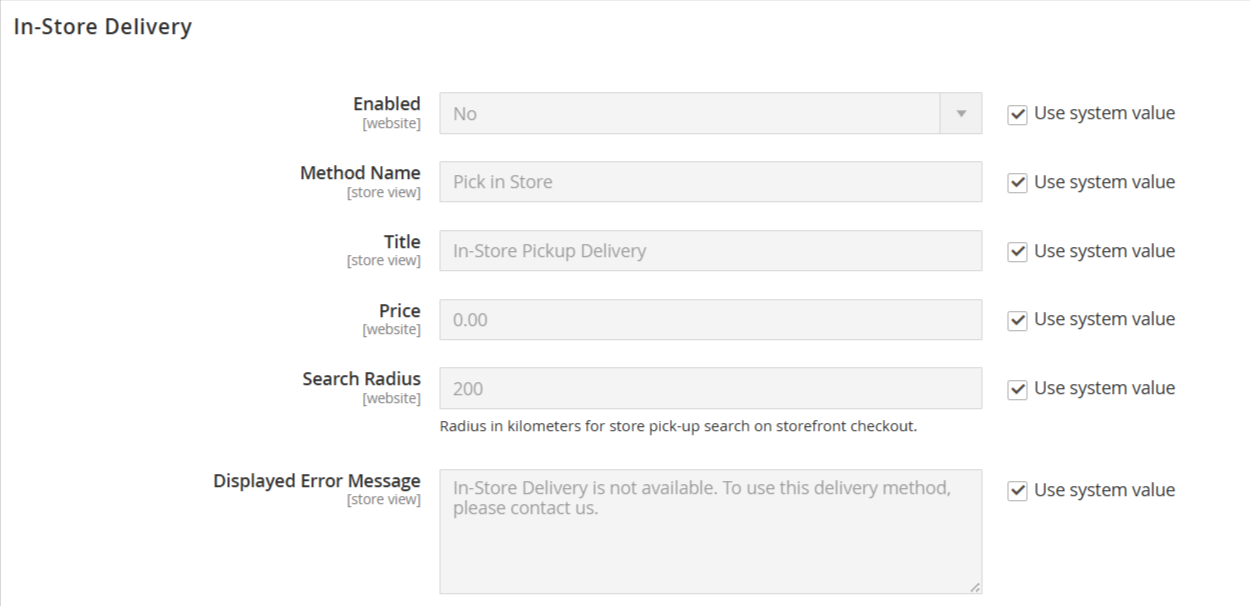Uncheck Use system value for Method Name
The width and height of the screenshot is (1250, 606).
tap(1017, 183)
